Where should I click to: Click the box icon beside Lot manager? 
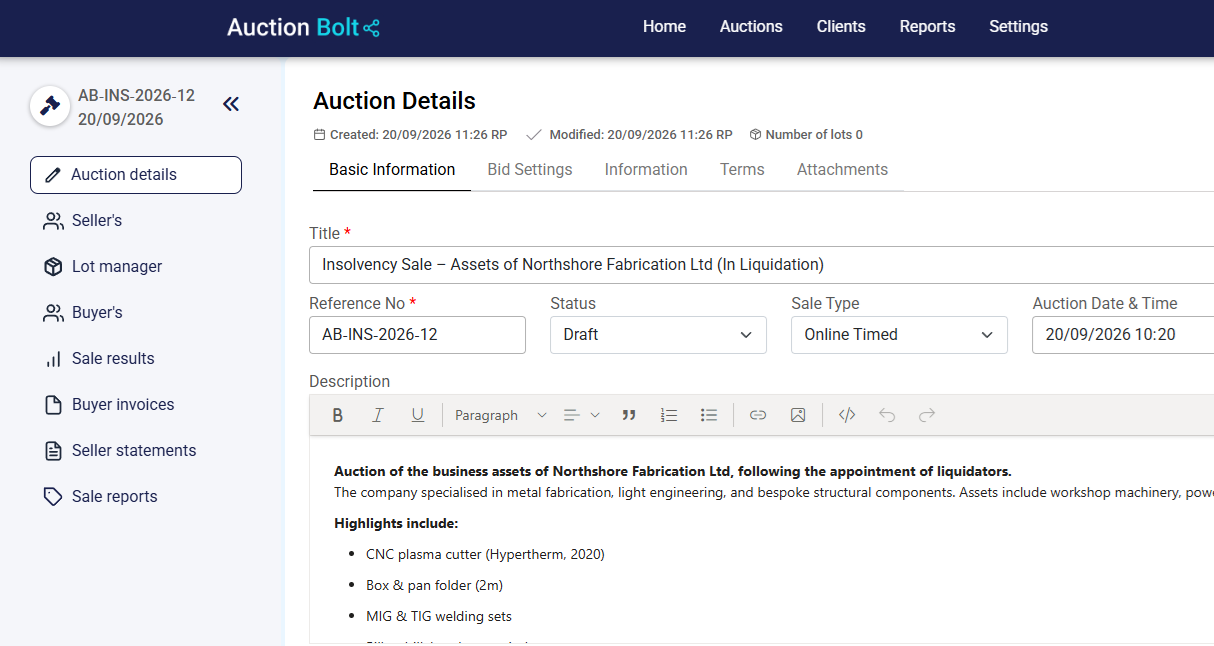[x=53, y=267]
